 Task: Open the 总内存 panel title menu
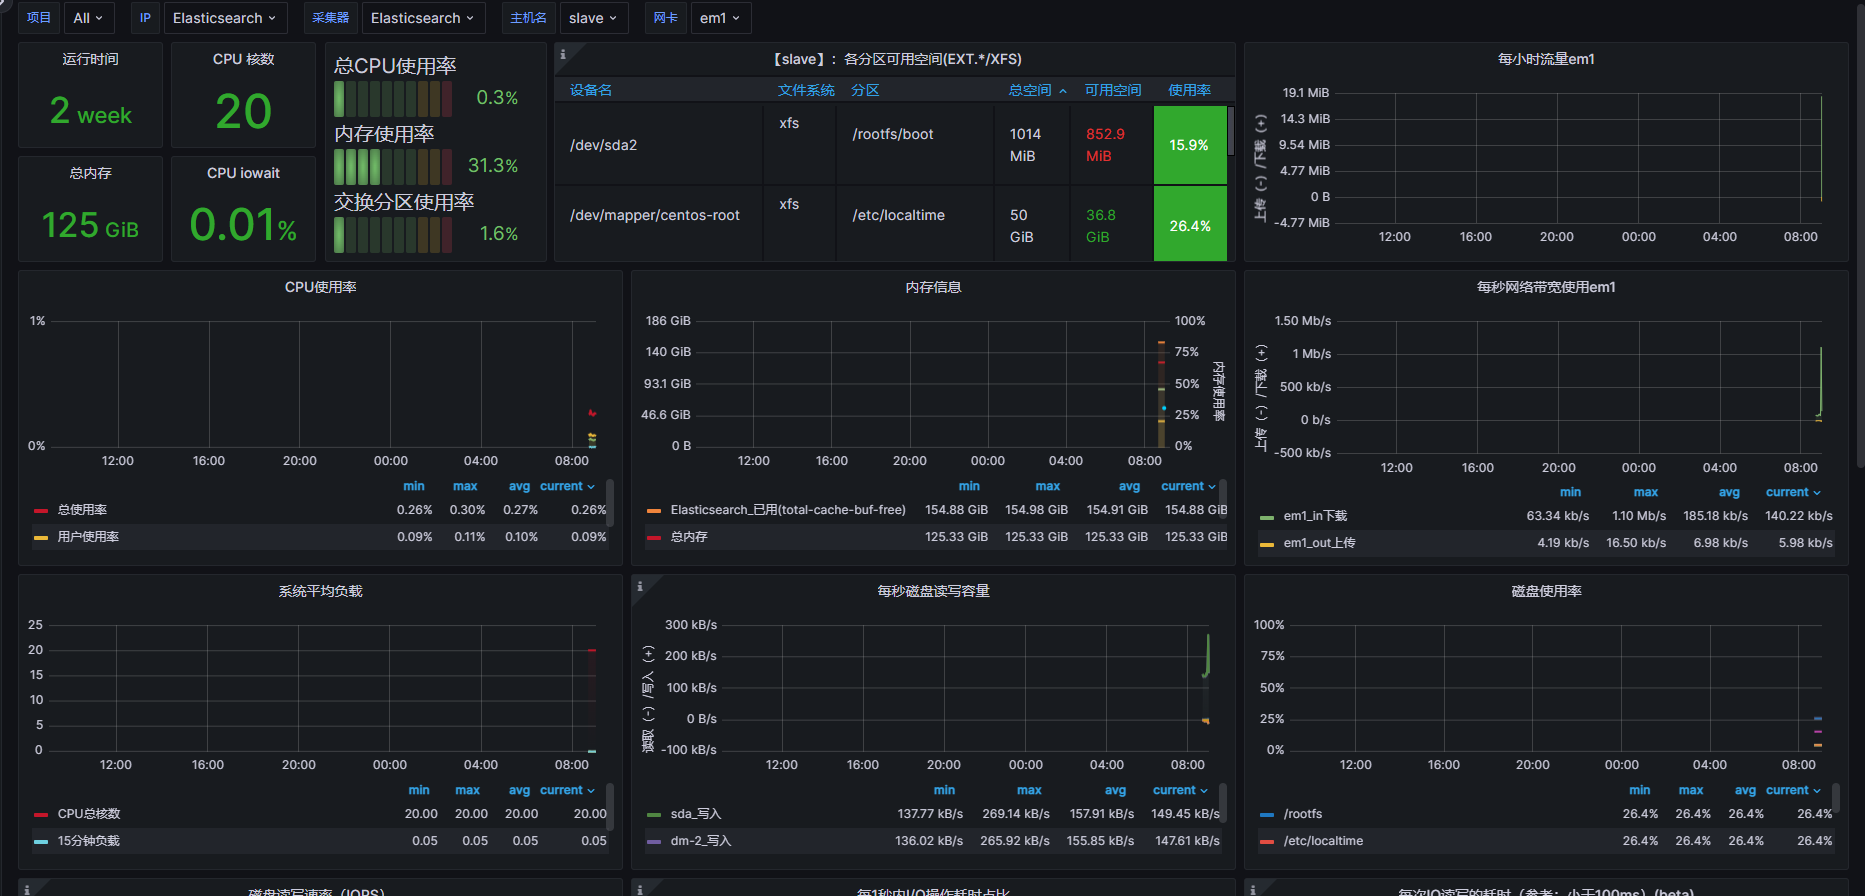click(90, 173)
